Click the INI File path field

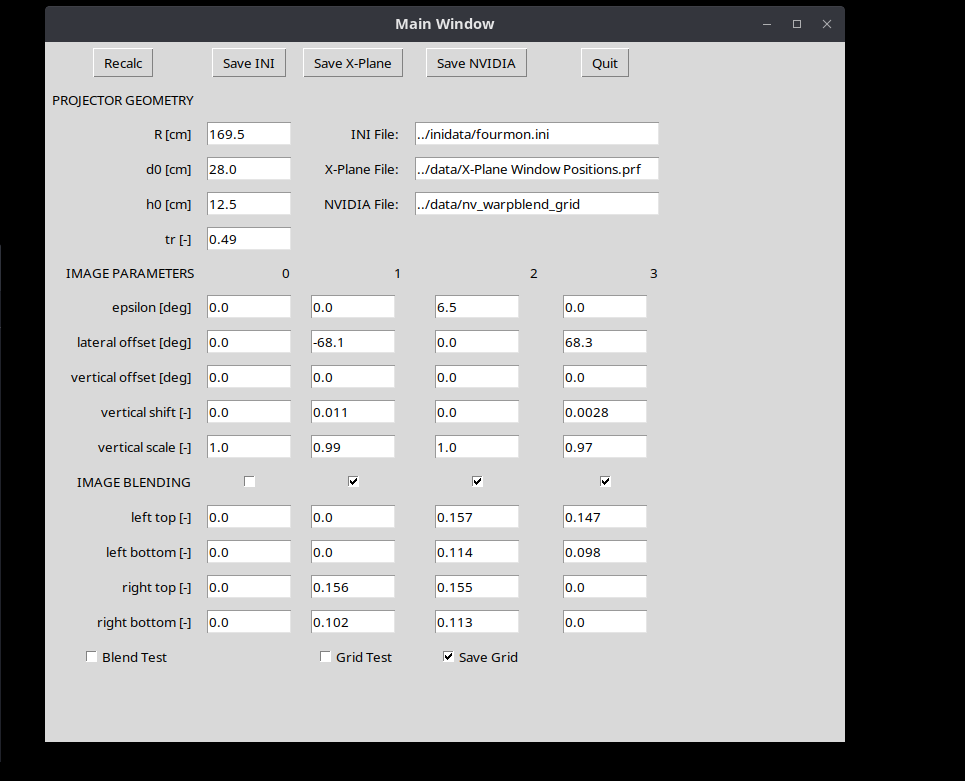(x=536, y=134)
